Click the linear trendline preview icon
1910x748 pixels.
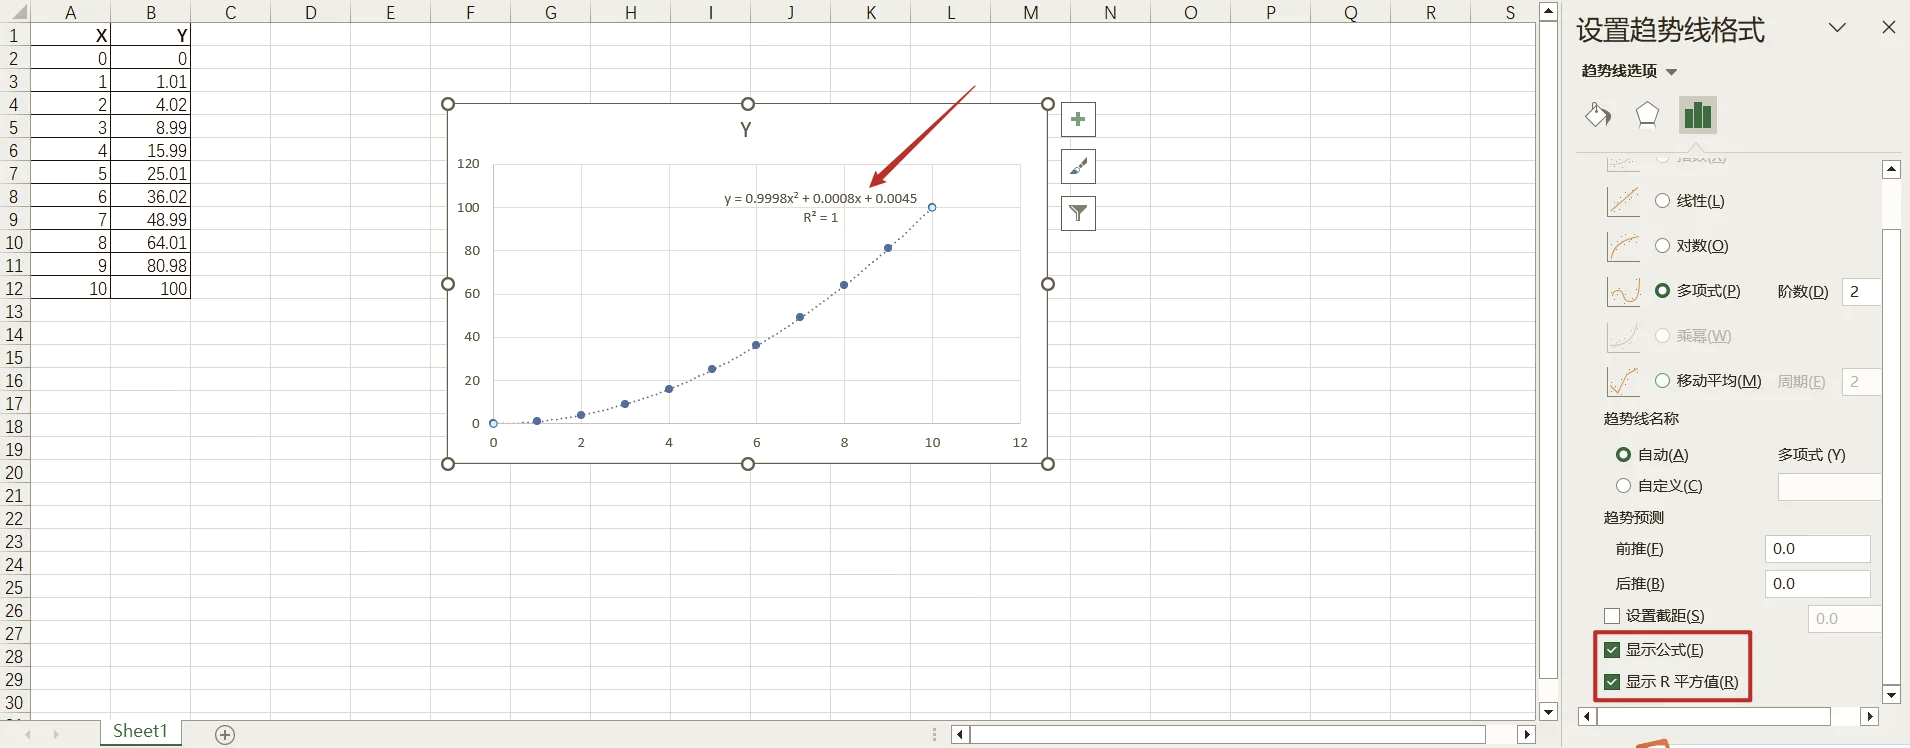(1623, 201)
